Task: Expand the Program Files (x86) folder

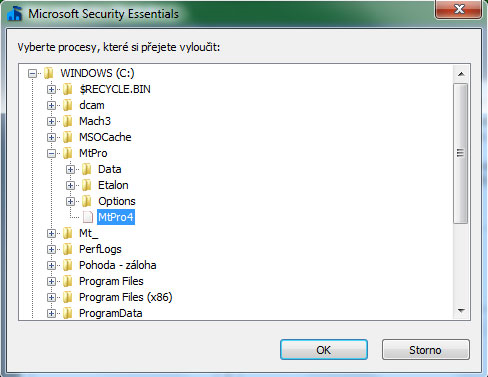Action: [51, 297]
